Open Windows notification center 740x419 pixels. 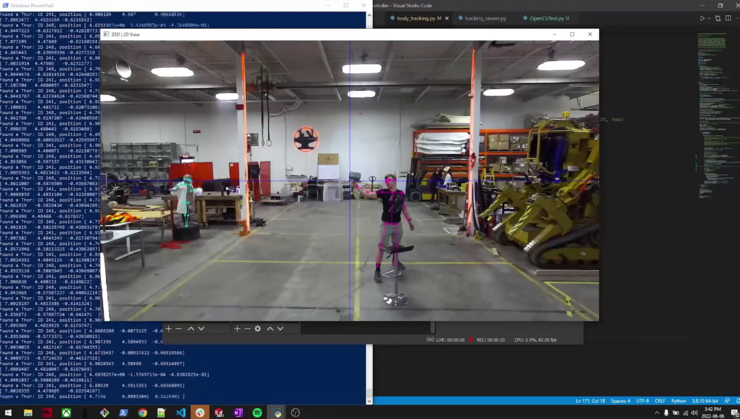point(734,413)
